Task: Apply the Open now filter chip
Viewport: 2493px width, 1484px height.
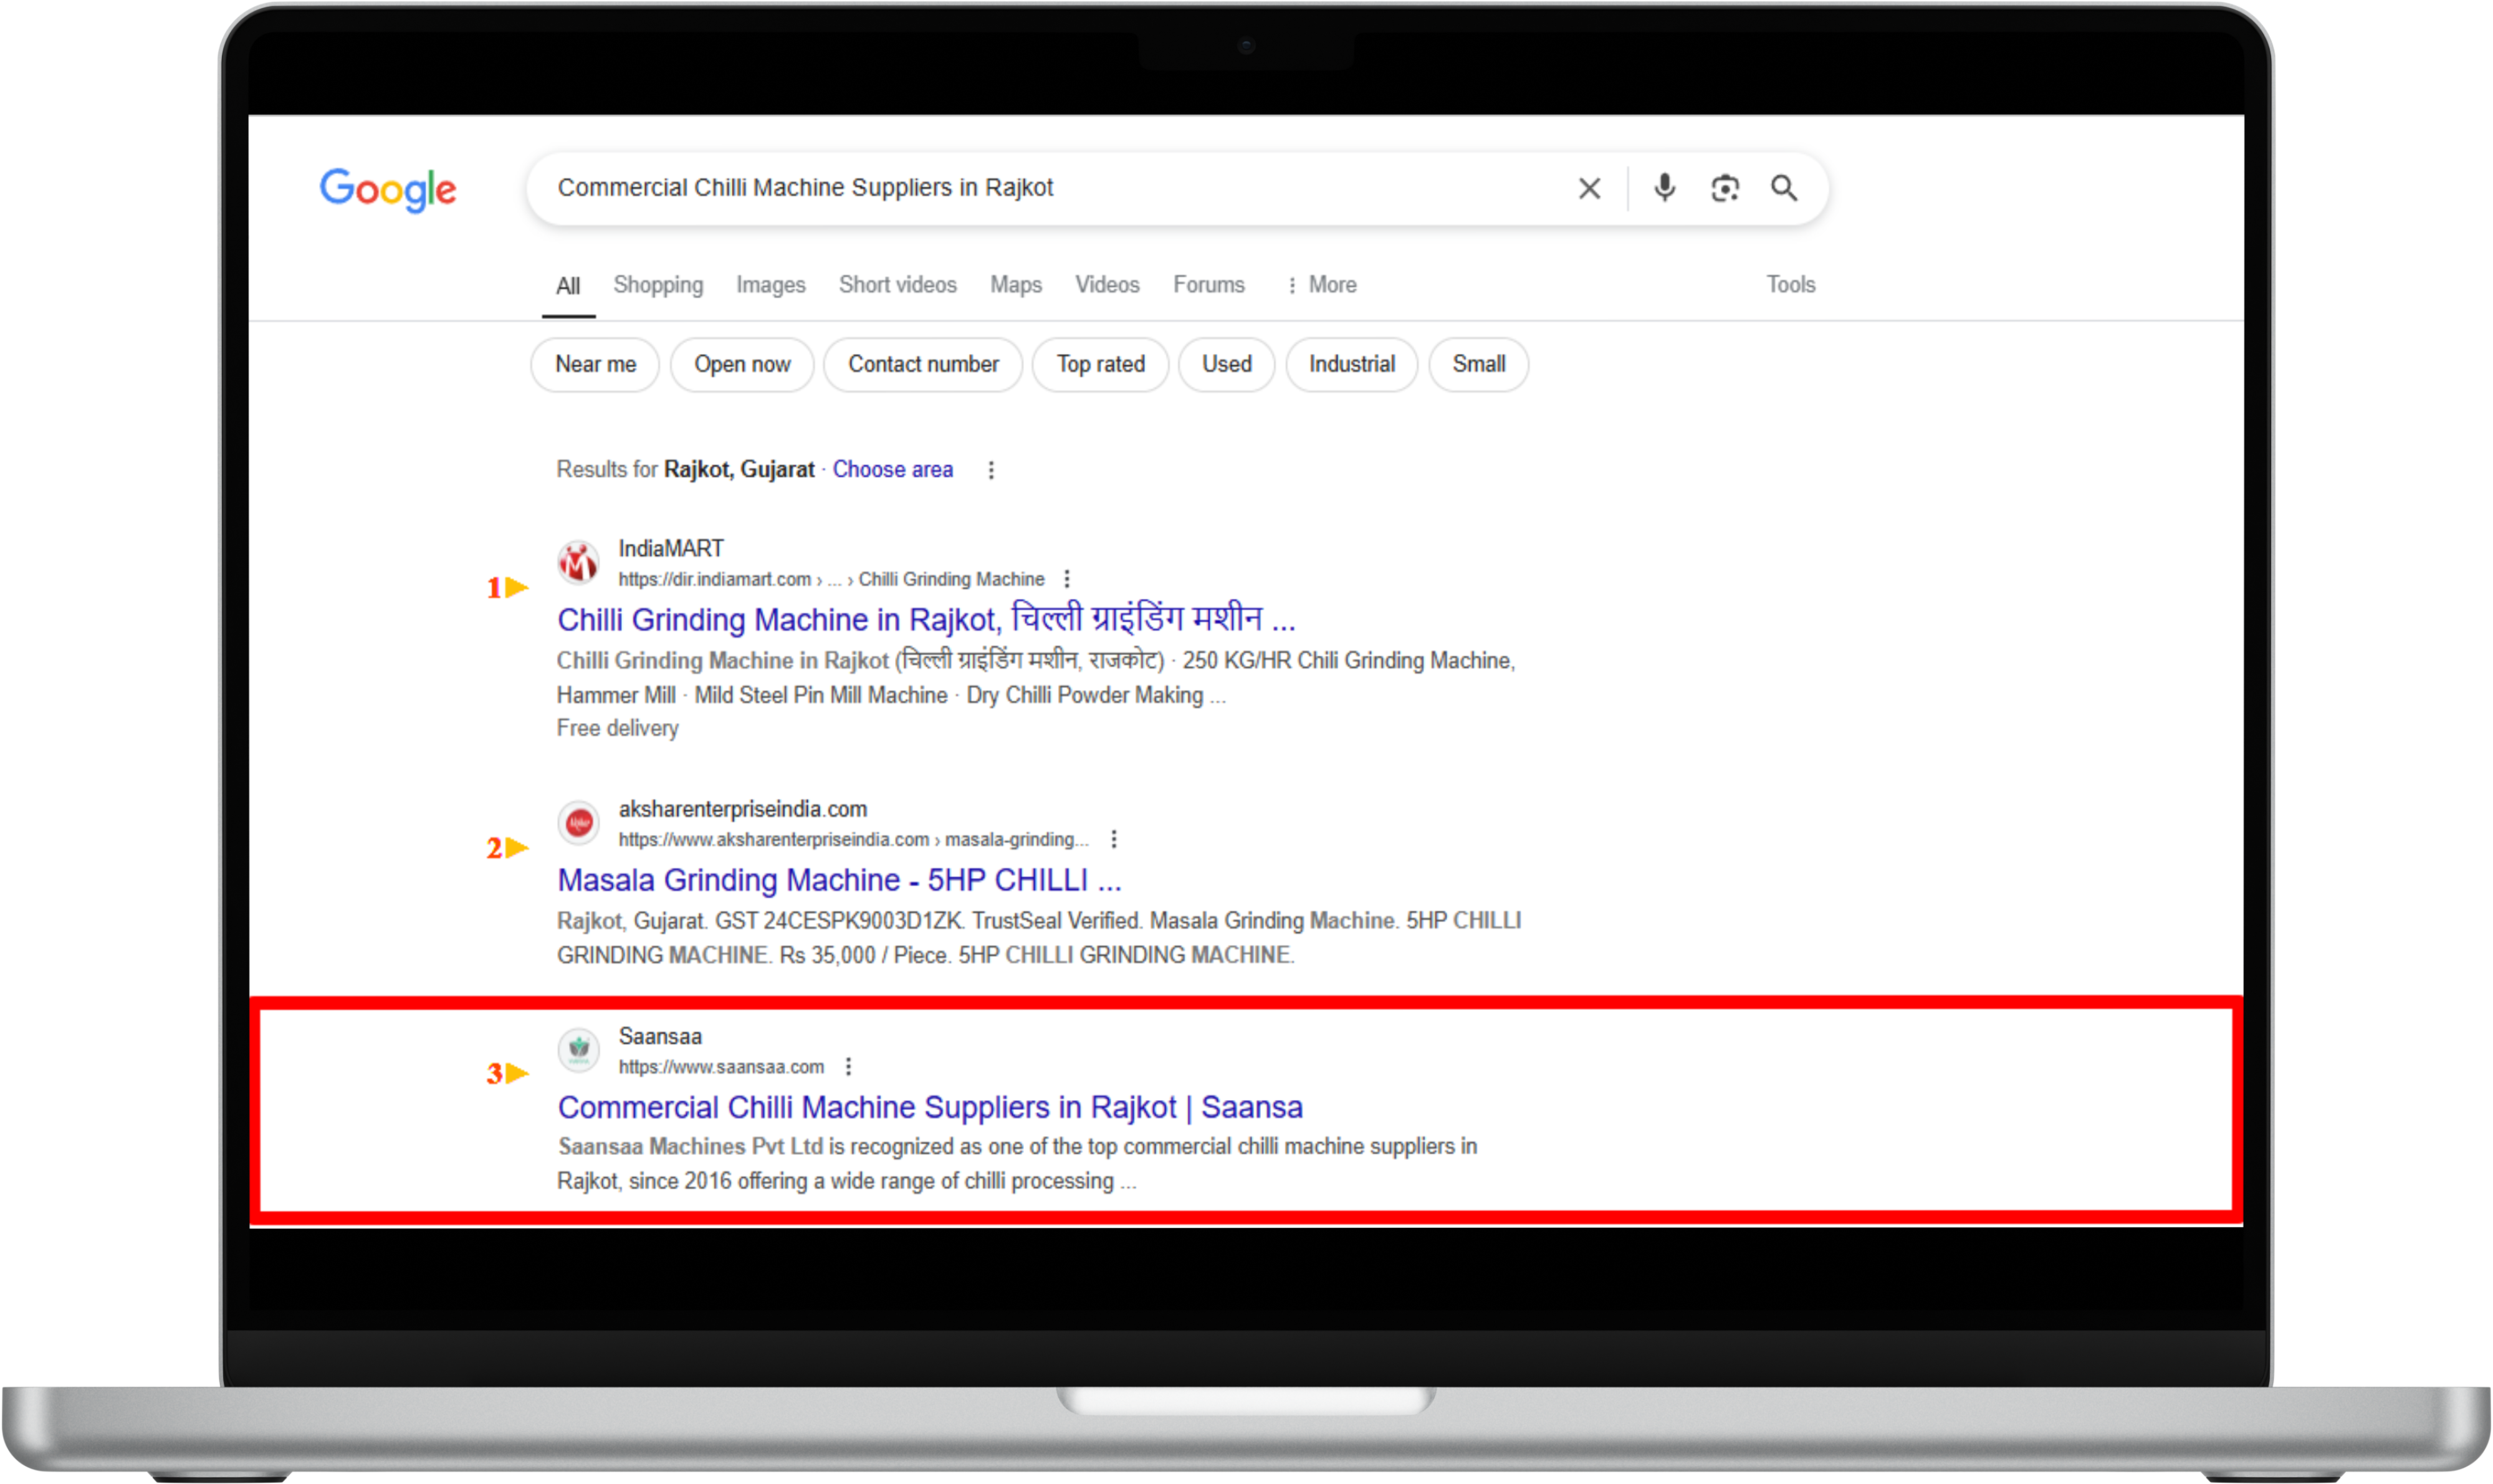Action: click(742, 364)
